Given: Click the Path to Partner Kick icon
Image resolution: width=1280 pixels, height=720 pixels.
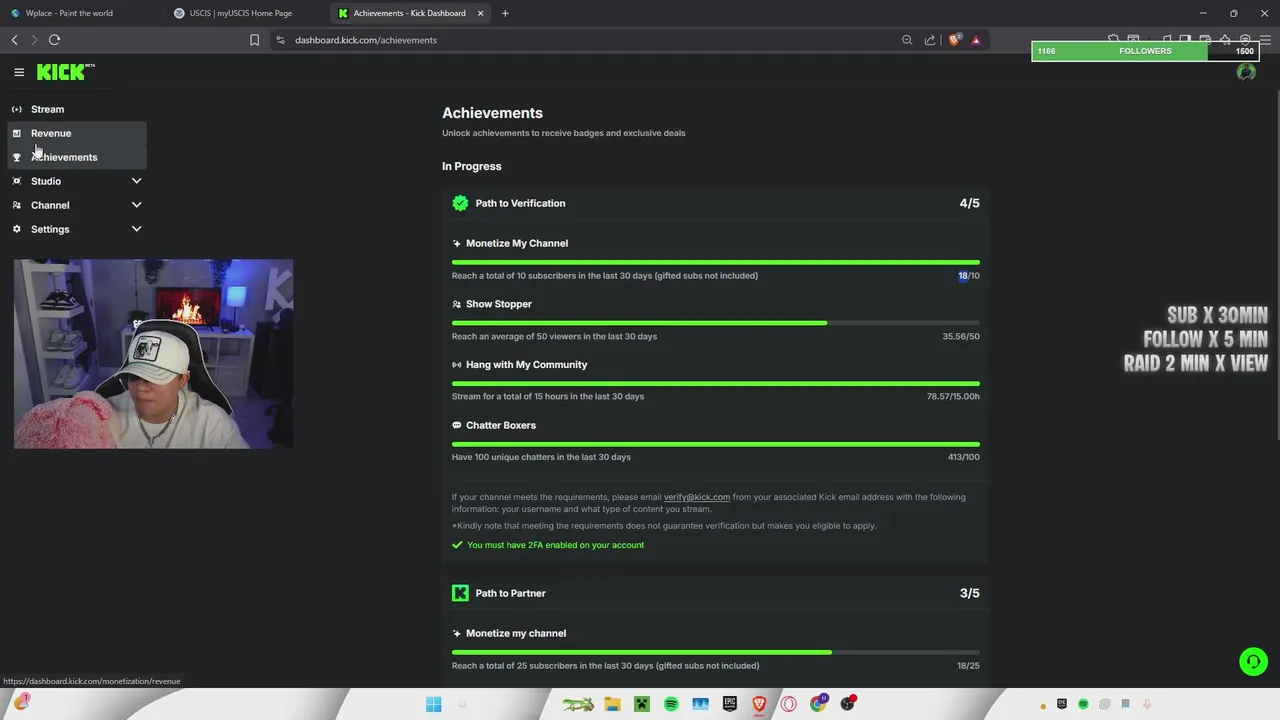Looking at the screenshot, I should point(460,593).
